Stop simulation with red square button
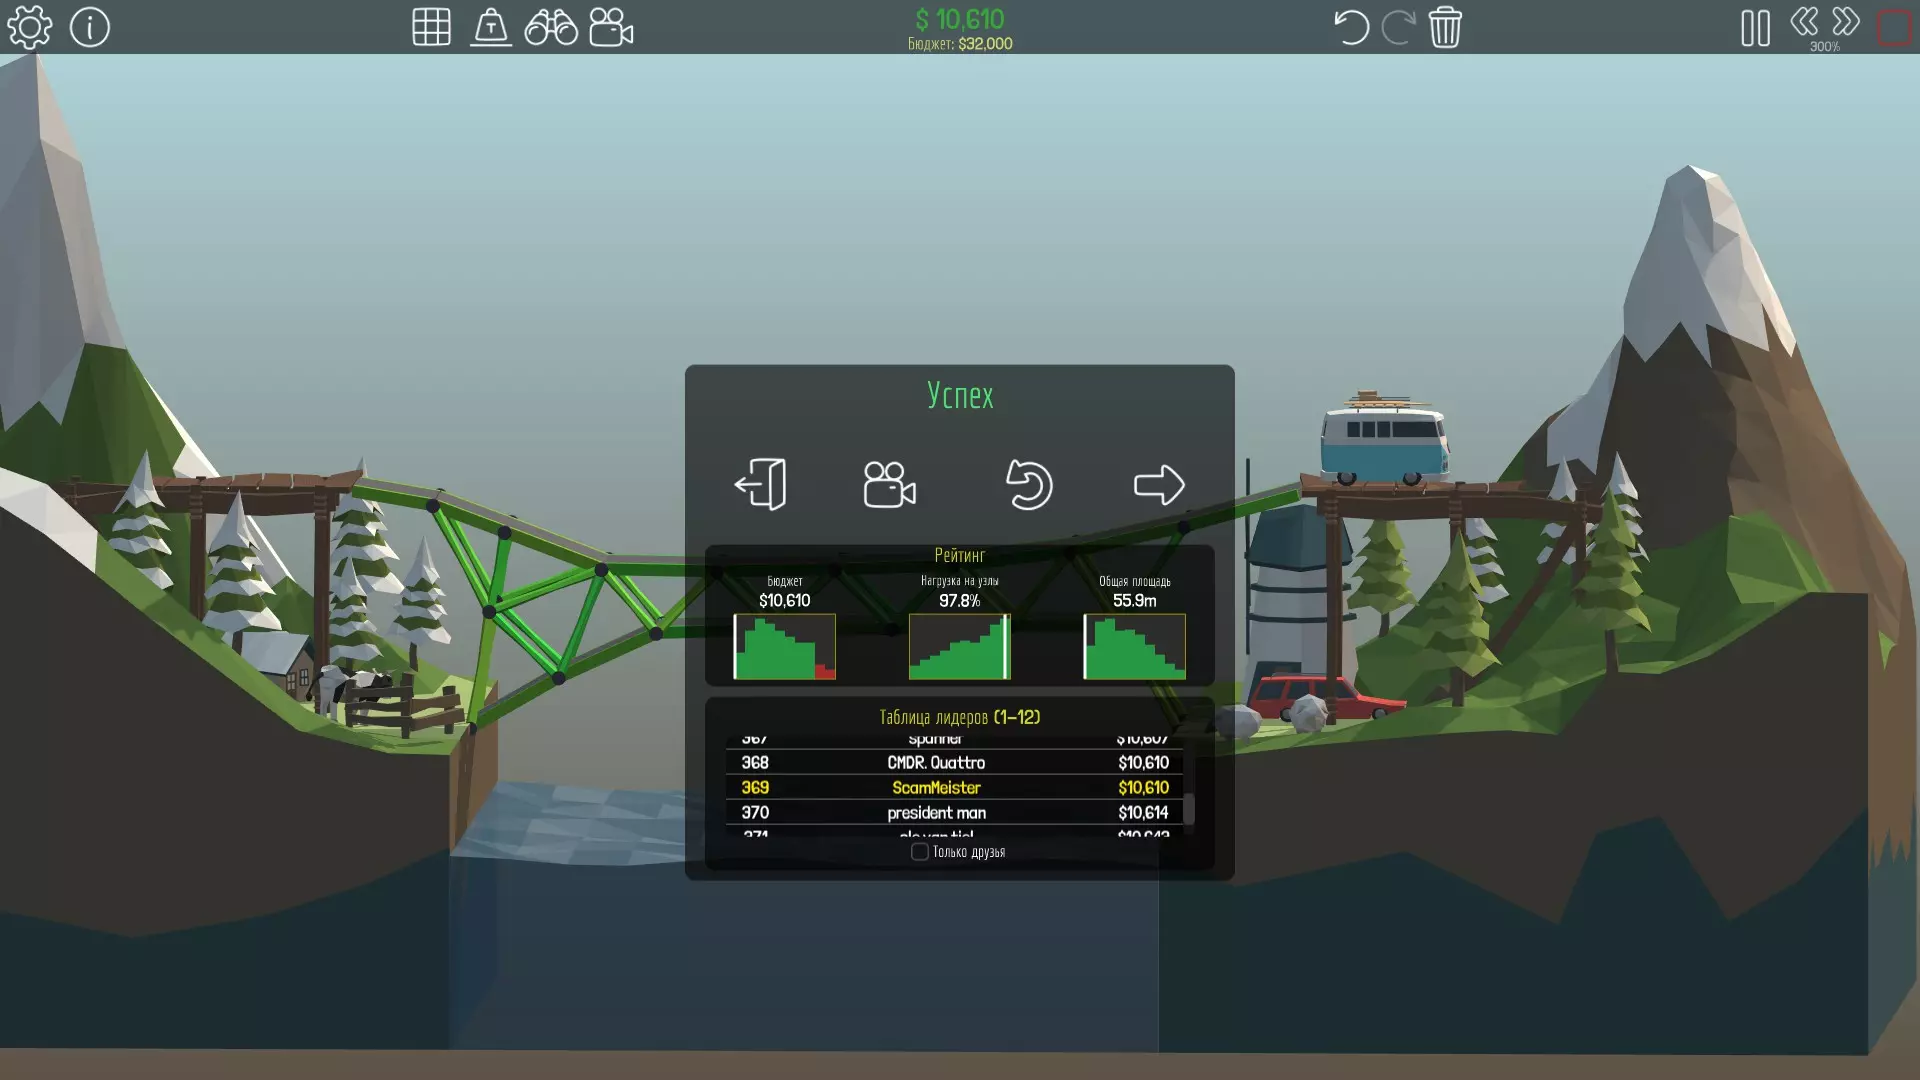 1894,27
